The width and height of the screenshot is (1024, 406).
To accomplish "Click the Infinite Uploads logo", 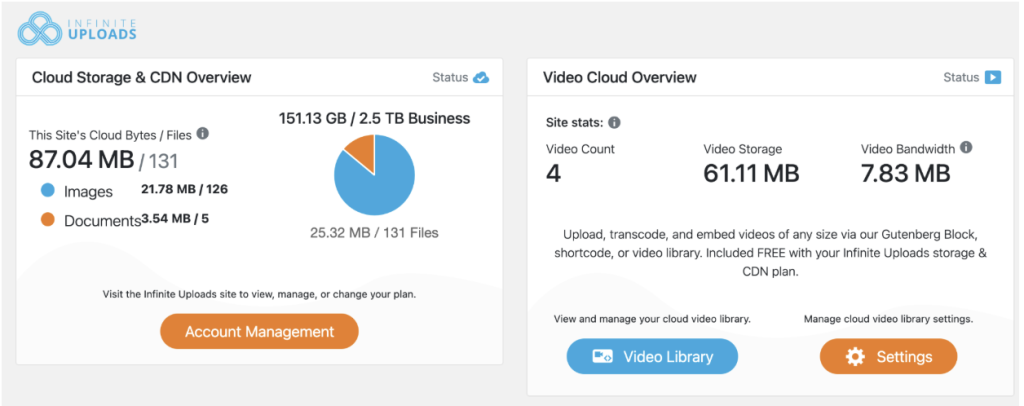I will tap(77, 29).
